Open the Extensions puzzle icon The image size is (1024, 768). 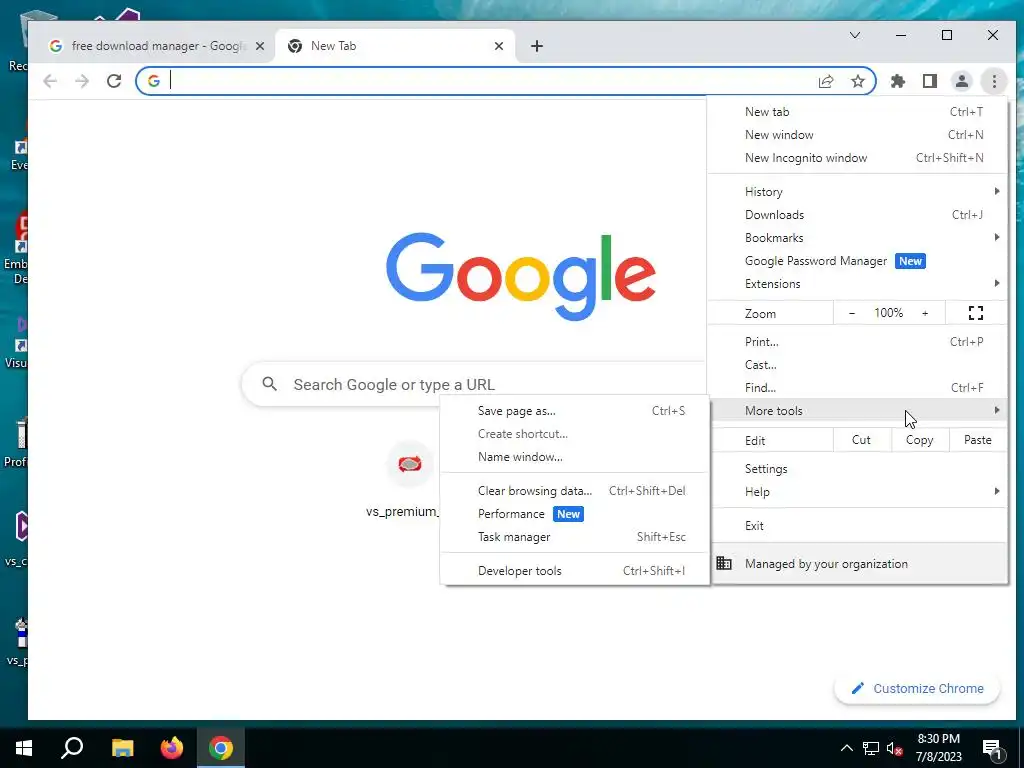(898, 81)
